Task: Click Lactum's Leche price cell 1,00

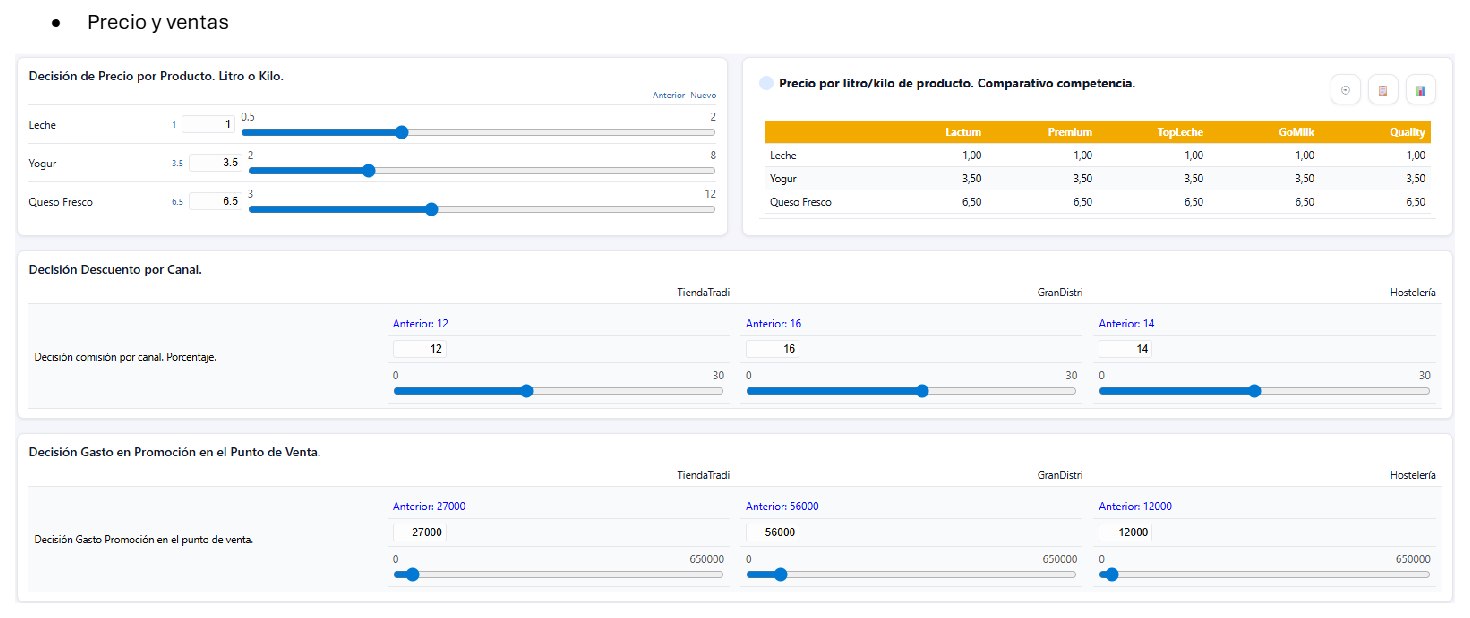Action: (971, 155)
